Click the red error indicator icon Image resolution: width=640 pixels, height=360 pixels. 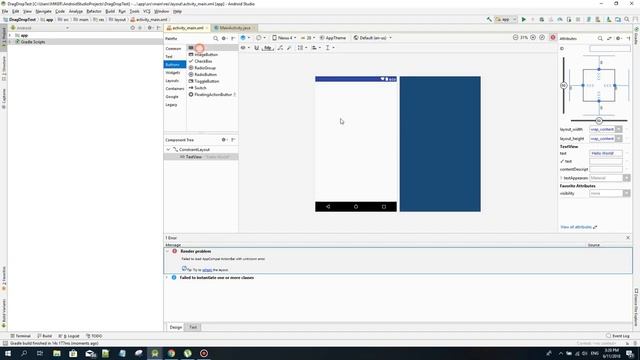pos(553,38)
